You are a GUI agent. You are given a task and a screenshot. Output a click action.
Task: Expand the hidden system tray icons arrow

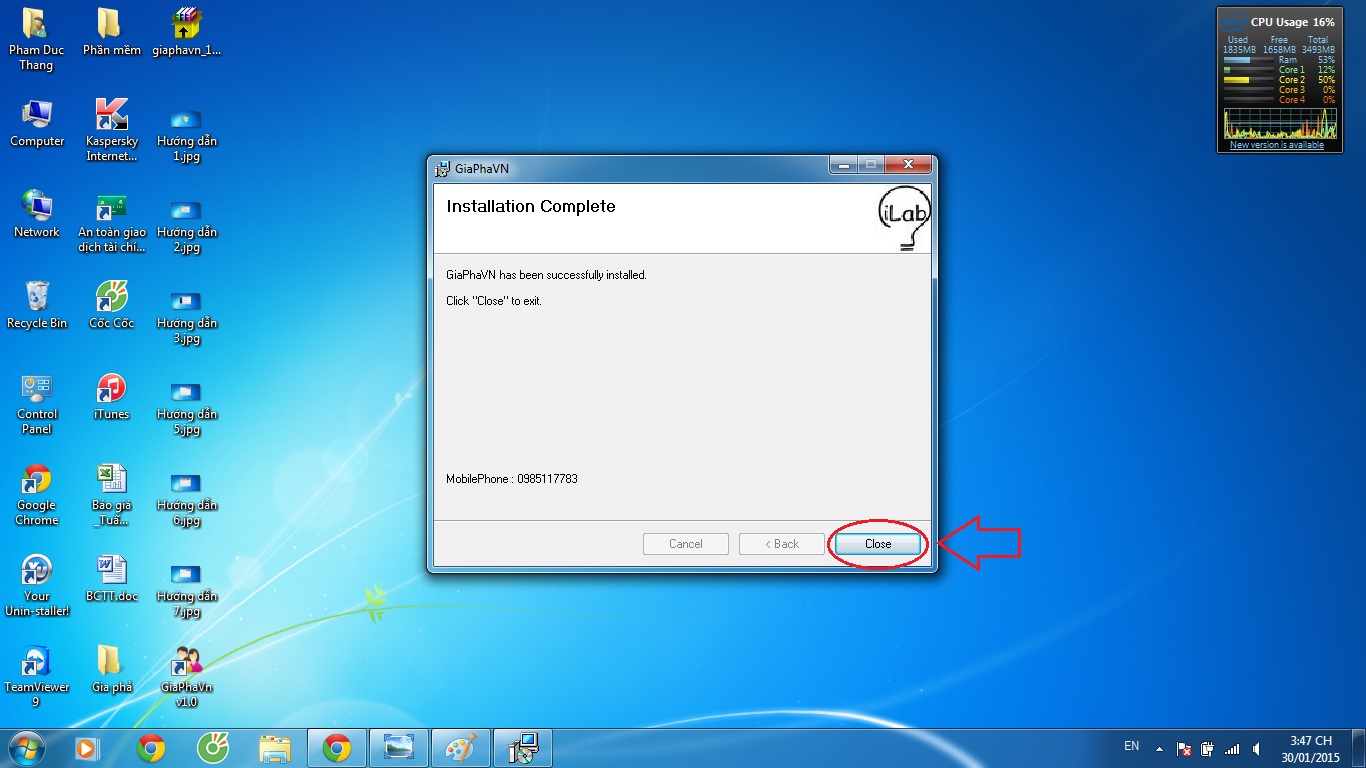[x=1159, y=748]
